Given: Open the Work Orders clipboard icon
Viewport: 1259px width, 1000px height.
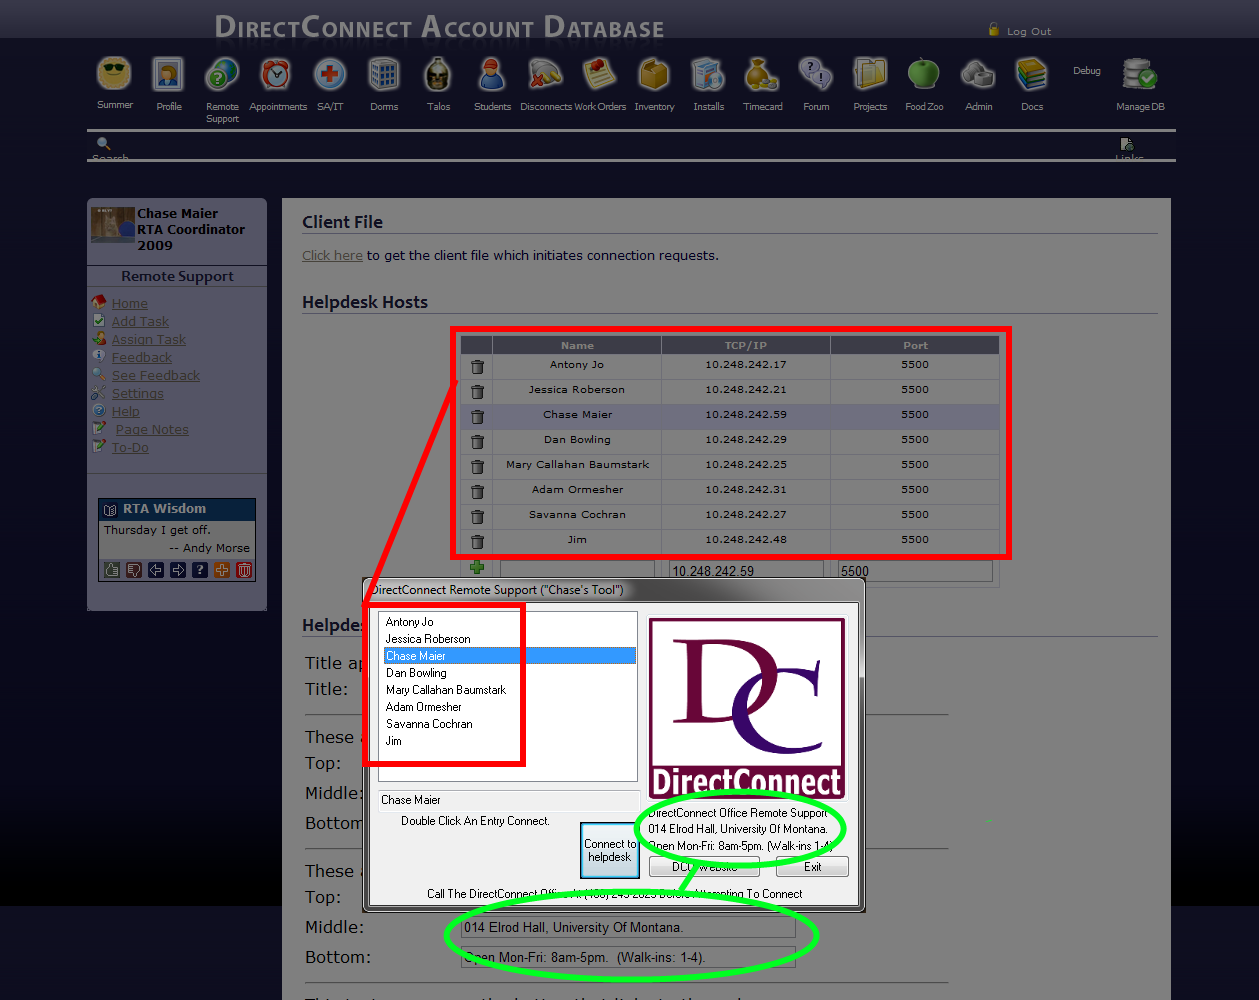Looking at the screenshot, I should [x=600, y=75].
